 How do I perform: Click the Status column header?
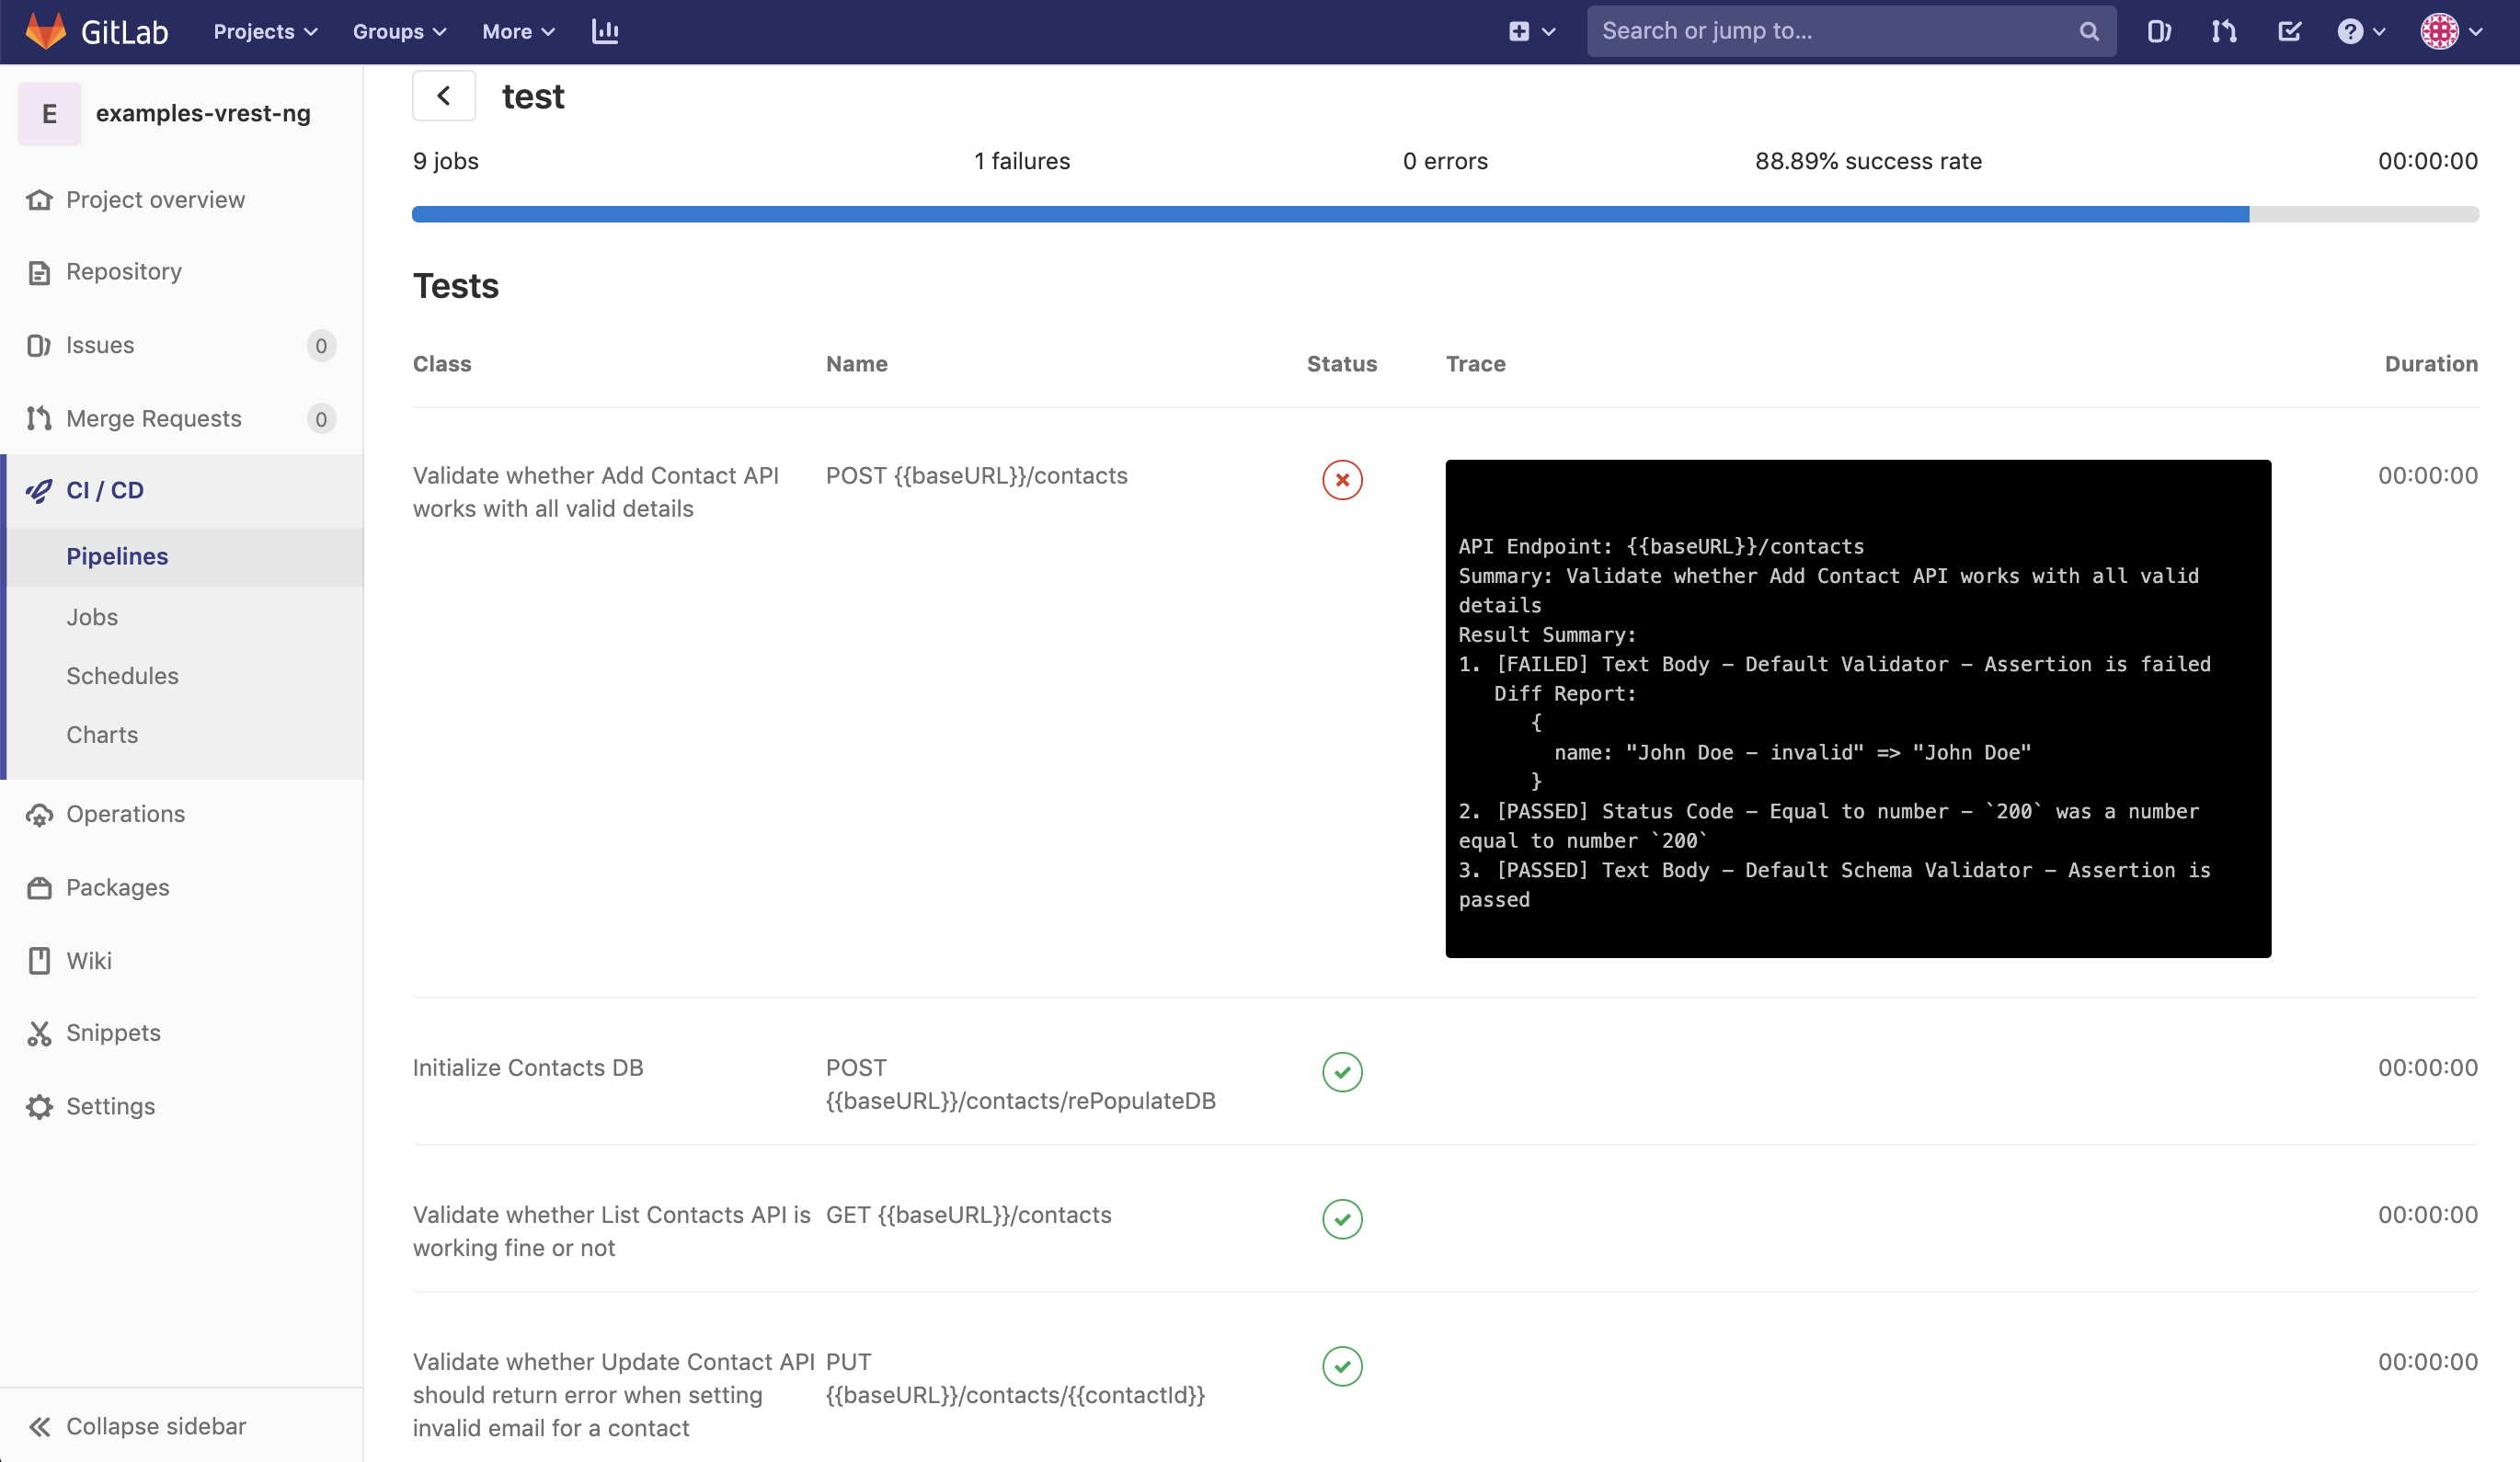tap(1342, 364)
